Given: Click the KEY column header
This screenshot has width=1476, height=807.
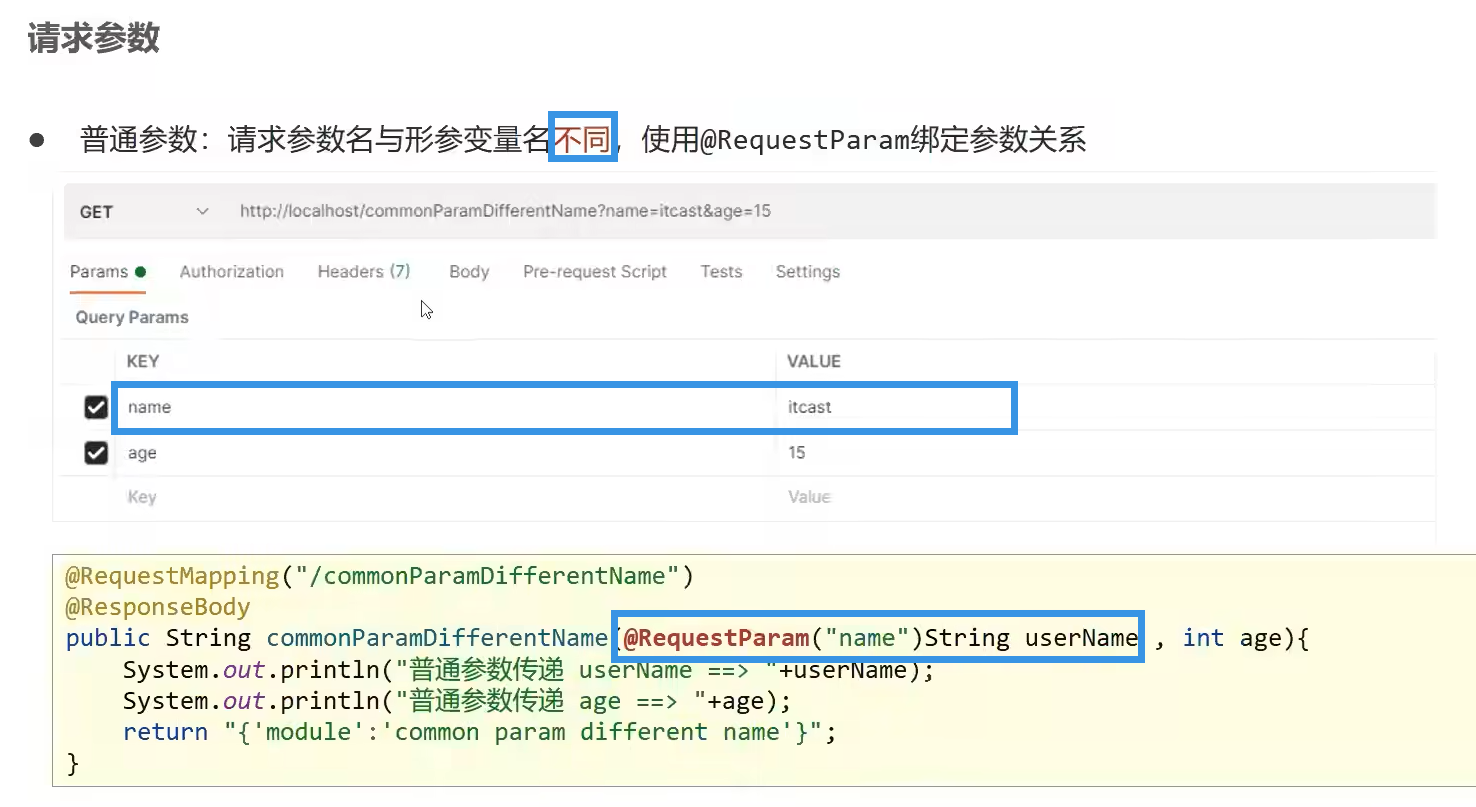Looking at the screenshot, I should 143,362.
